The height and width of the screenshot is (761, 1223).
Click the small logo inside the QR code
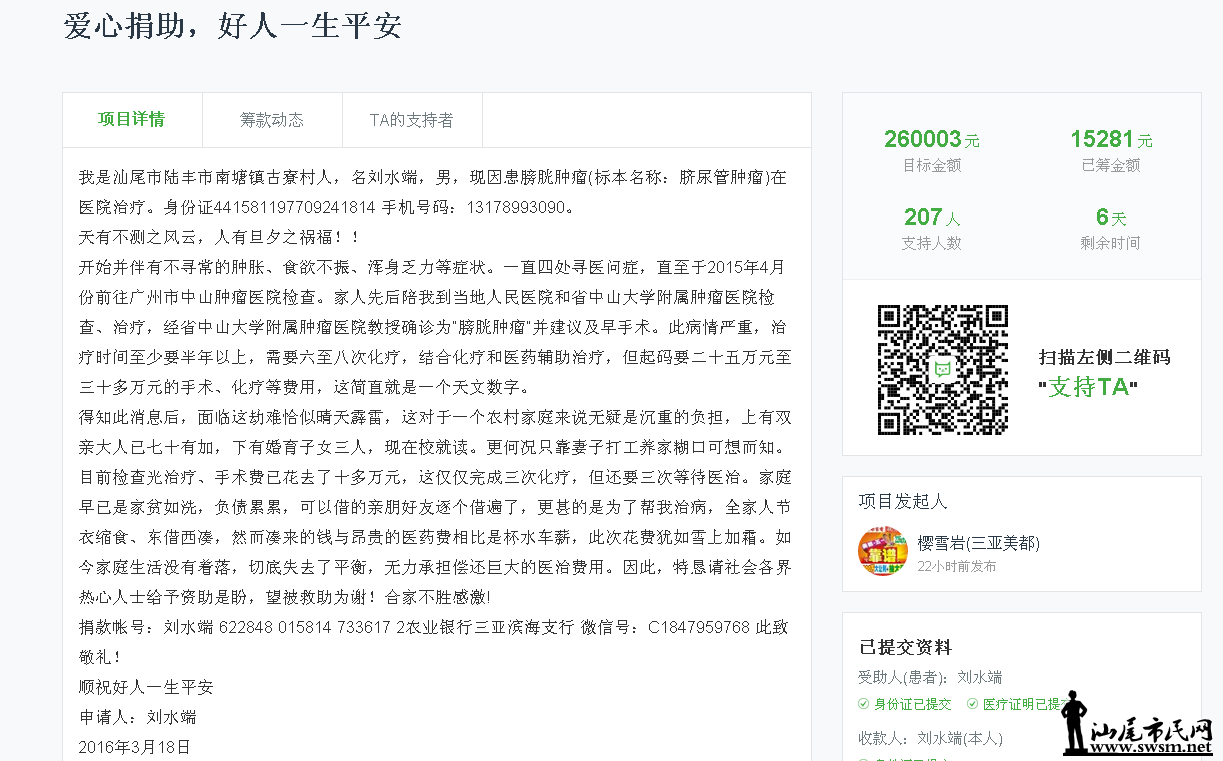(942, 369)
